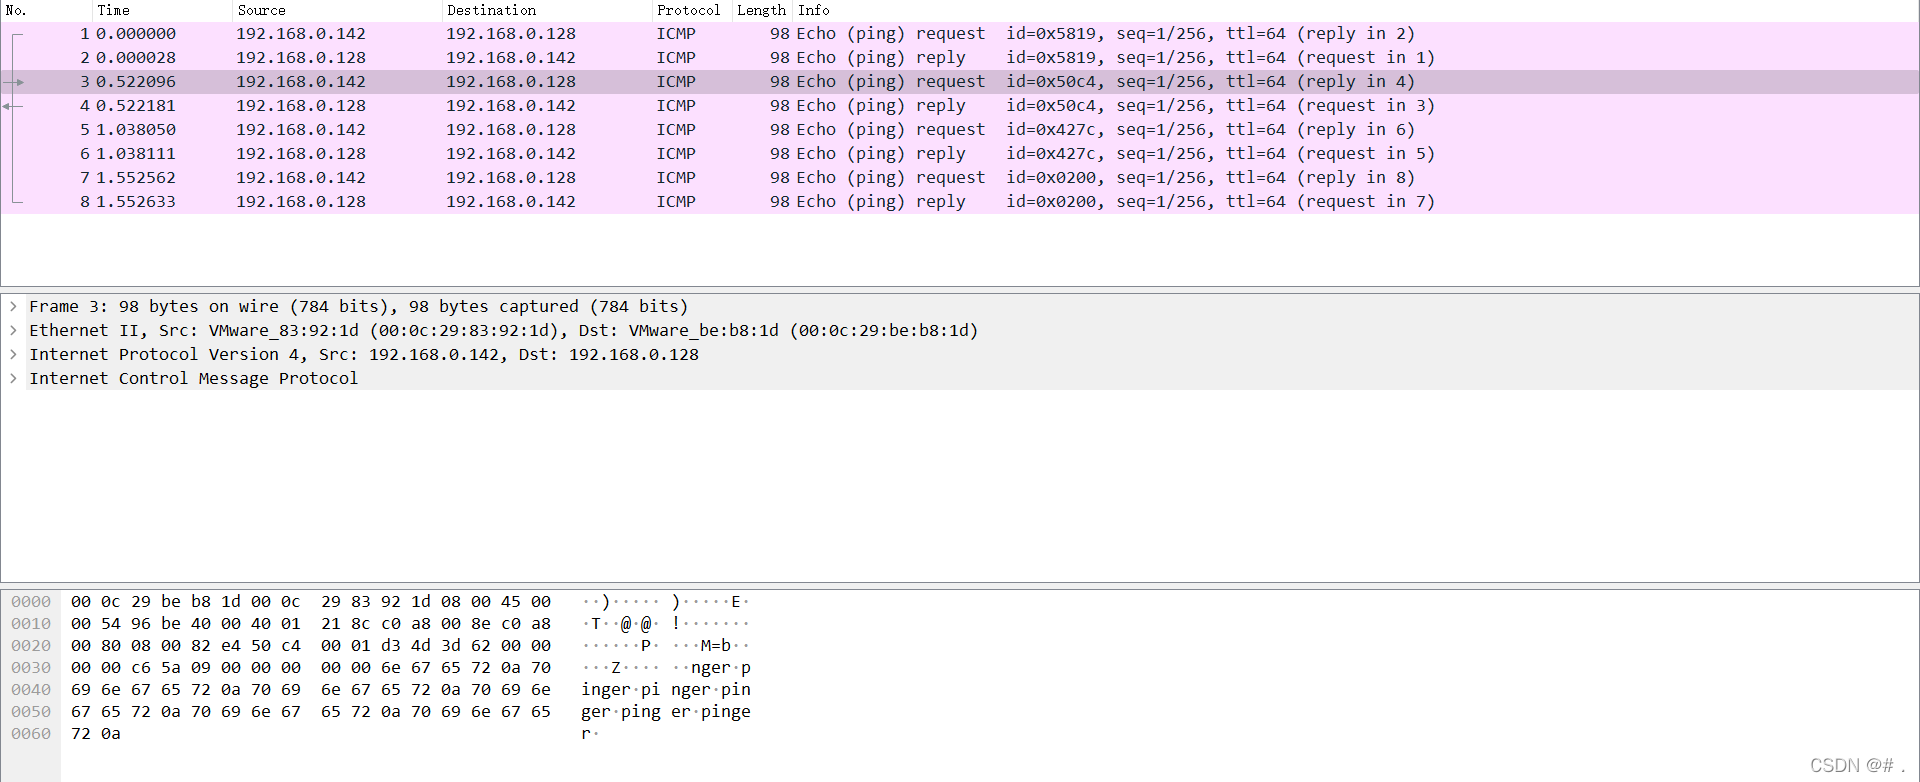Select packet 5 at time 1.038050
Screen dimensions: 1920x782
(x=960, y=130)
